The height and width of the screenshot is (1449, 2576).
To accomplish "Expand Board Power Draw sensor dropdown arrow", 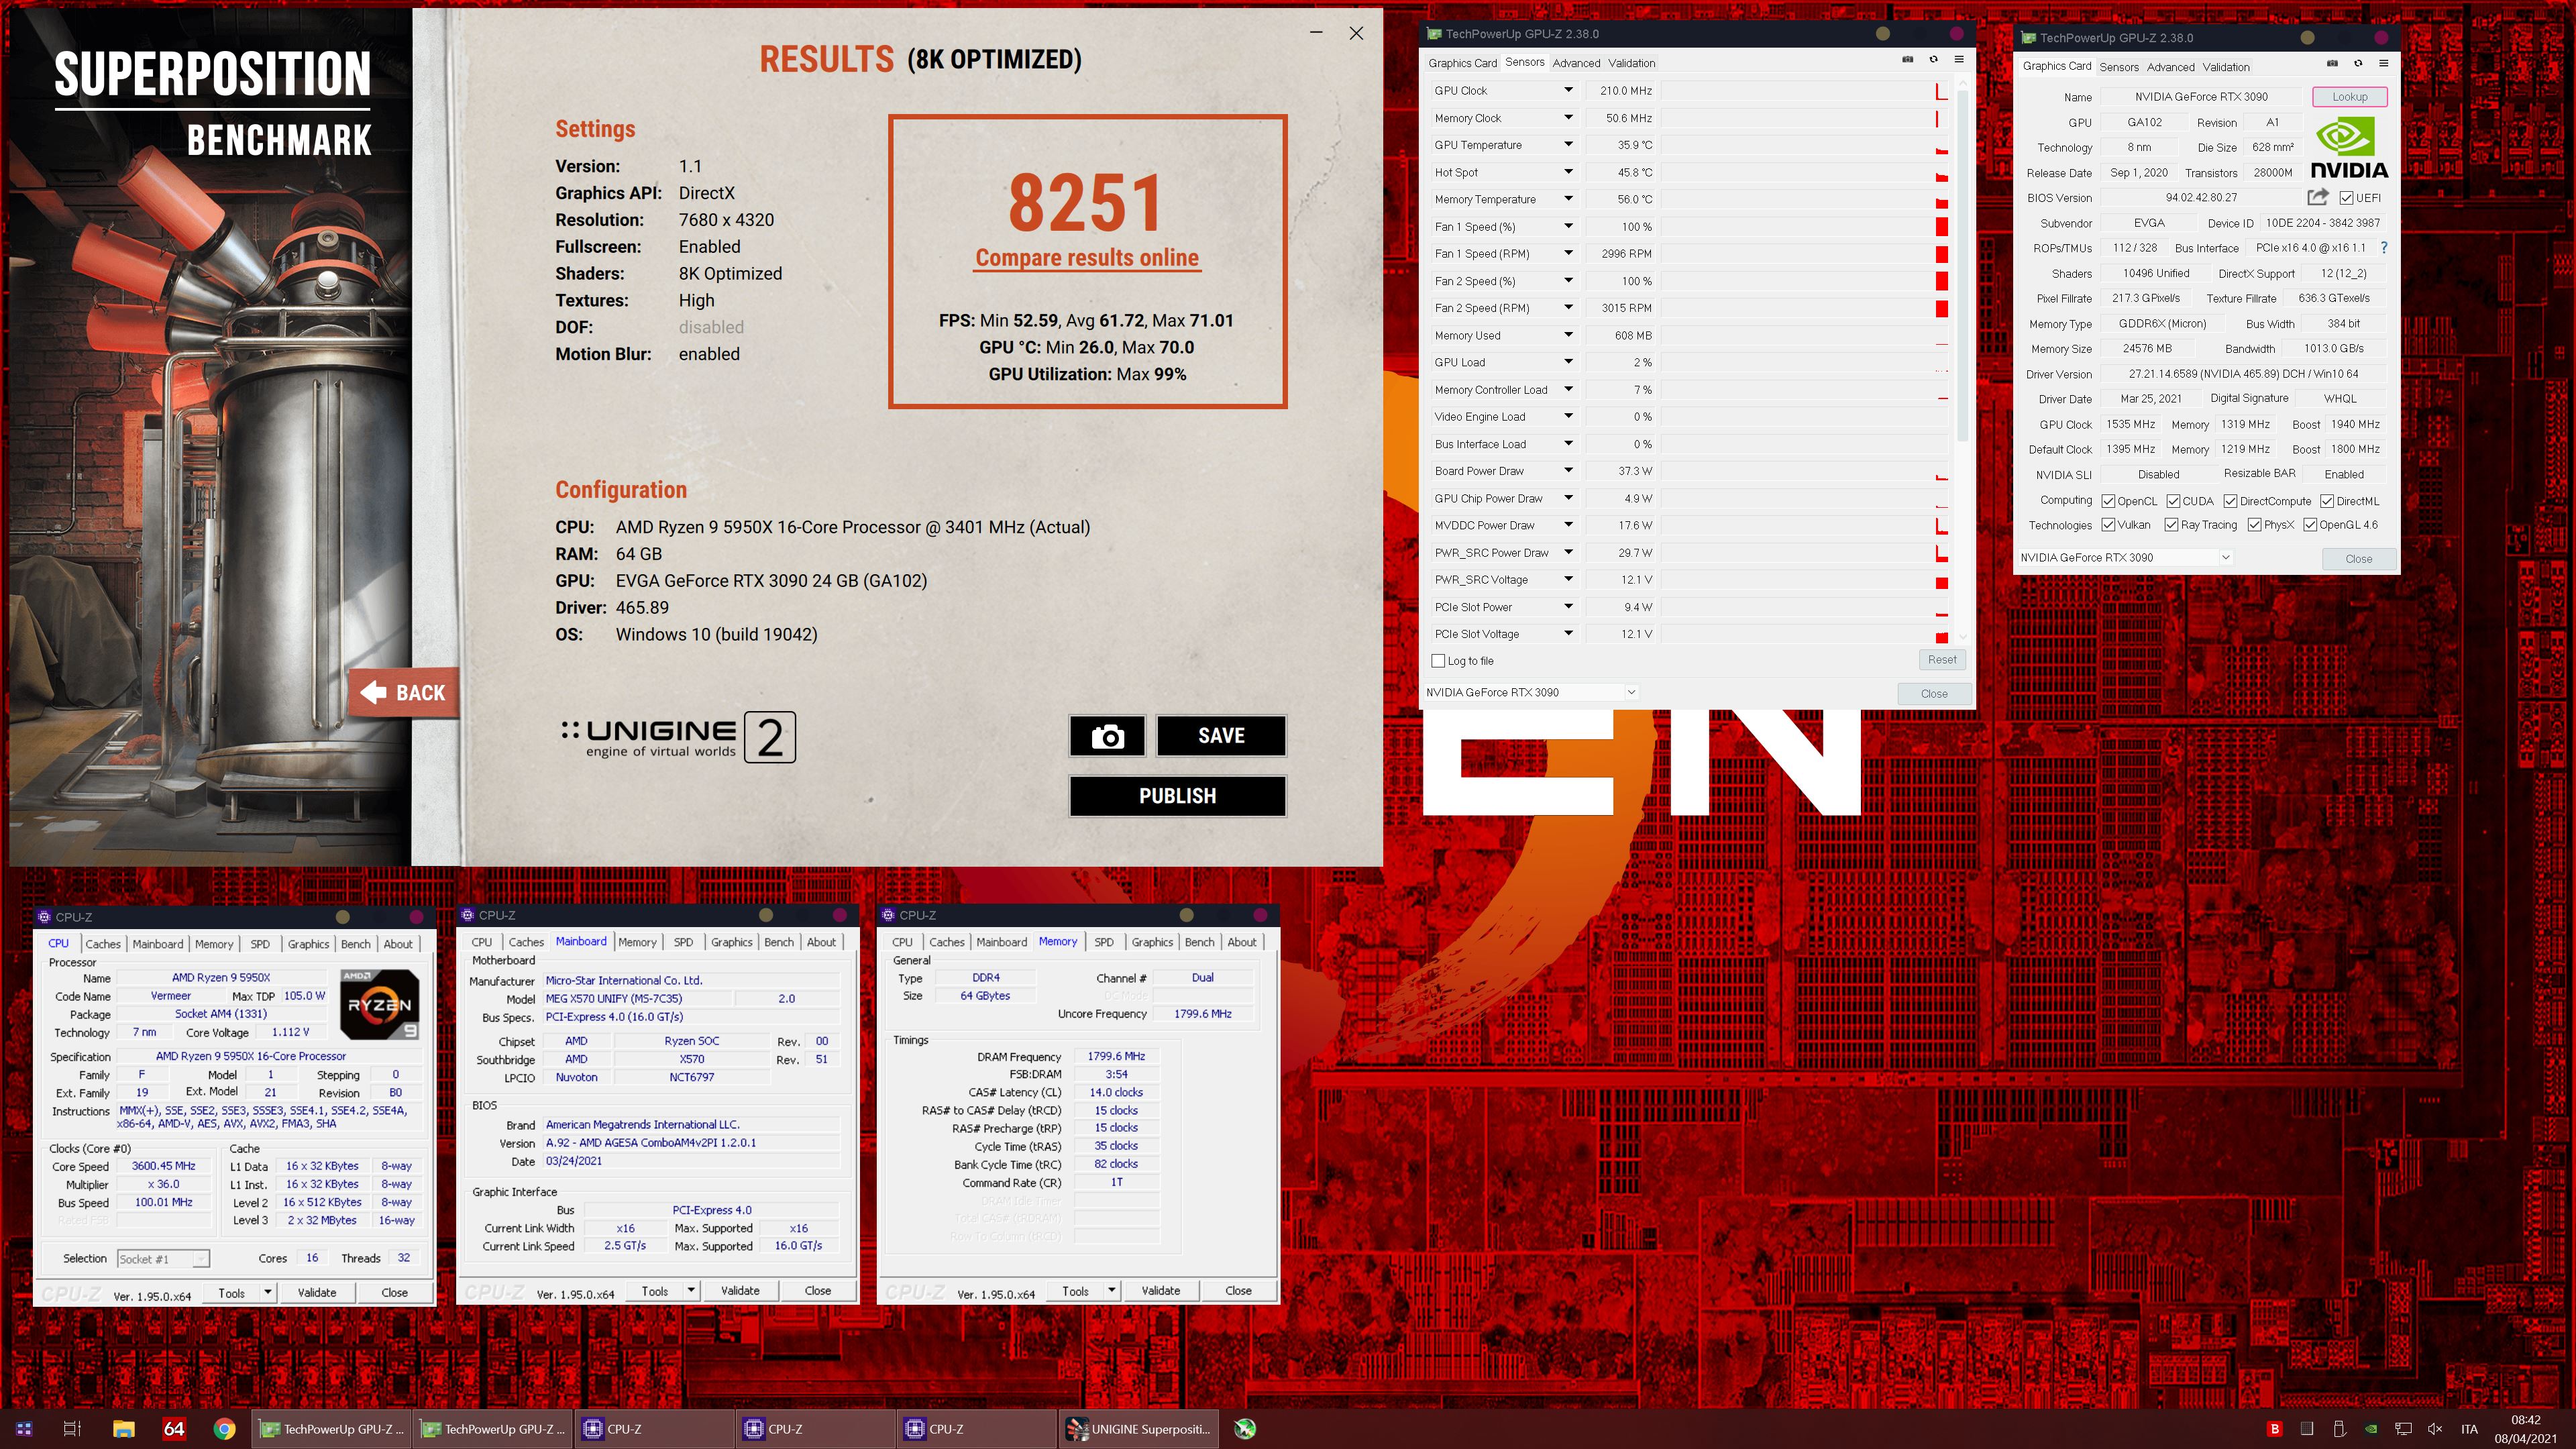I will coord(1568,471).
